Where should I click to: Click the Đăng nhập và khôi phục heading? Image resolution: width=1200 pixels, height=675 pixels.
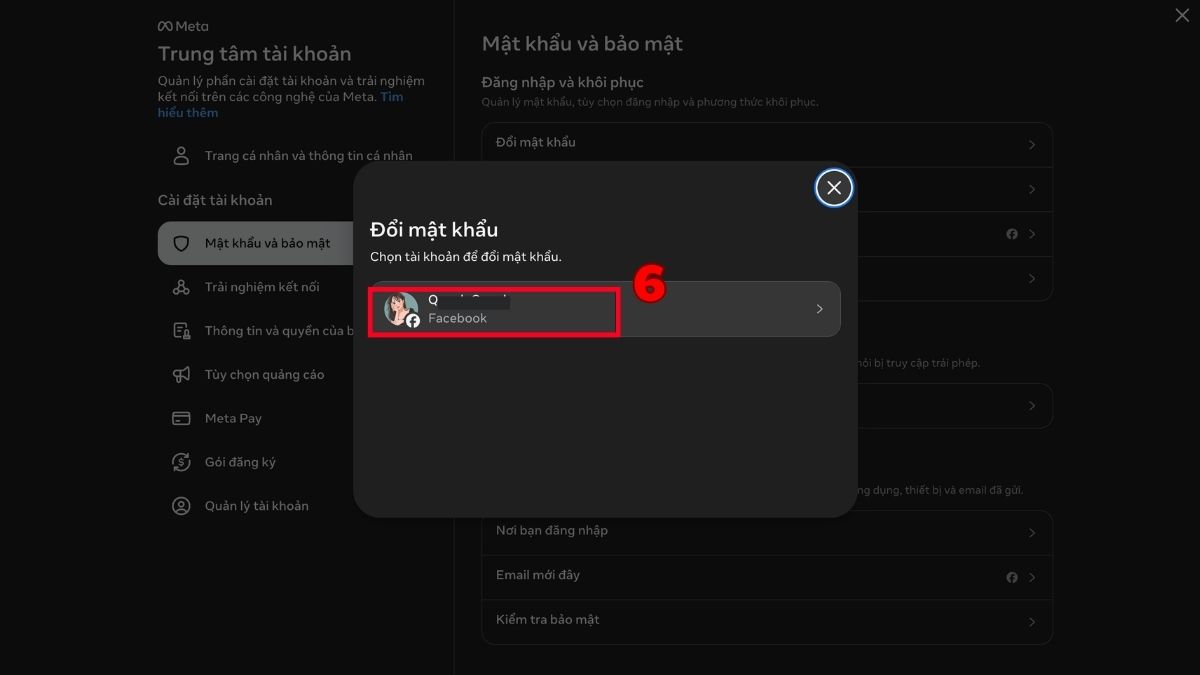tap(563, 82)
